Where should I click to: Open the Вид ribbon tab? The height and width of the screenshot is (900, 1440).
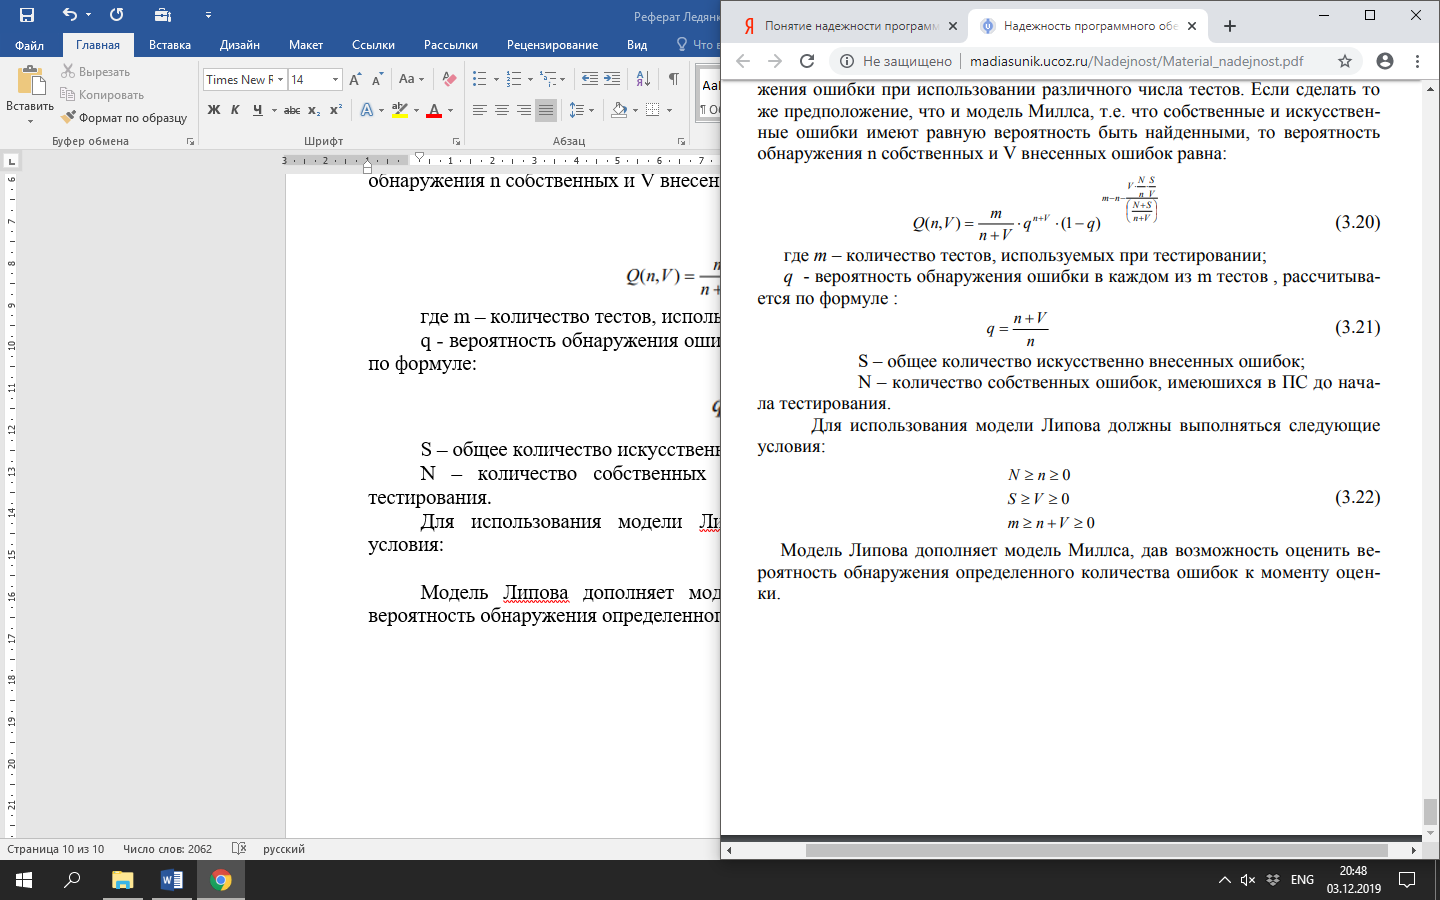(637, 45)
